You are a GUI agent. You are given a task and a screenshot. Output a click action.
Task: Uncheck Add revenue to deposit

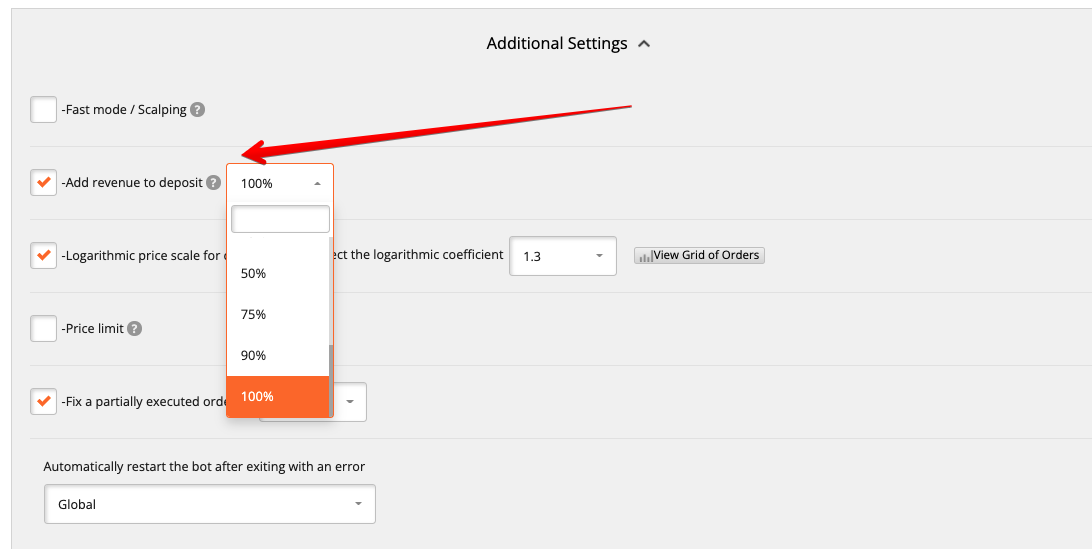(43, 183)
